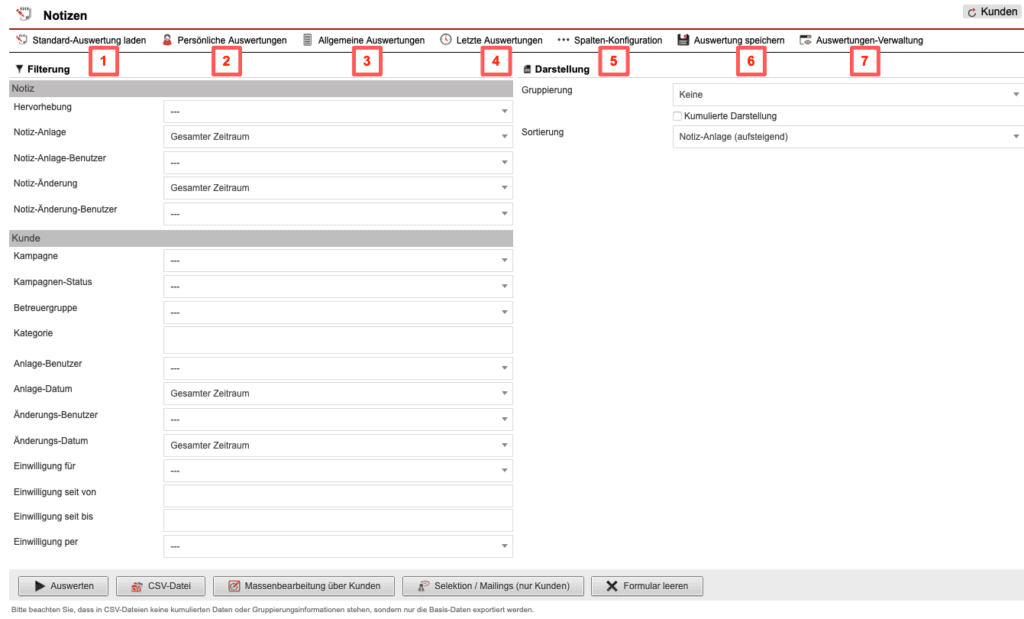Image resolution: width=1024 pixels, height=619 pixels.
Task: Export data using the CSV-Datei button
Action: pyautogui.click(x=160, y=586)
